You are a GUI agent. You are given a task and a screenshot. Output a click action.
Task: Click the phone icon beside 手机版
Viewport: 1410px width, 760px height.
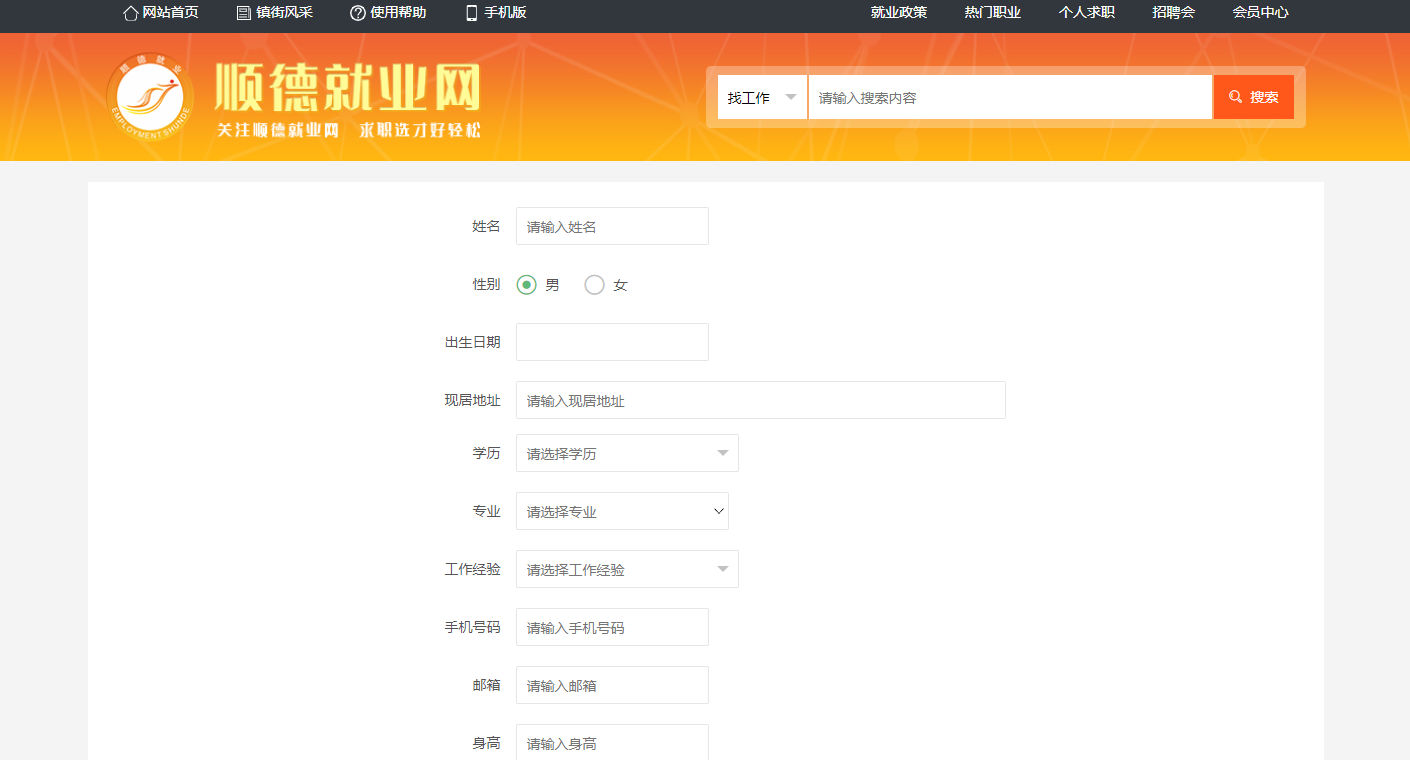click(x=472, y=13)
